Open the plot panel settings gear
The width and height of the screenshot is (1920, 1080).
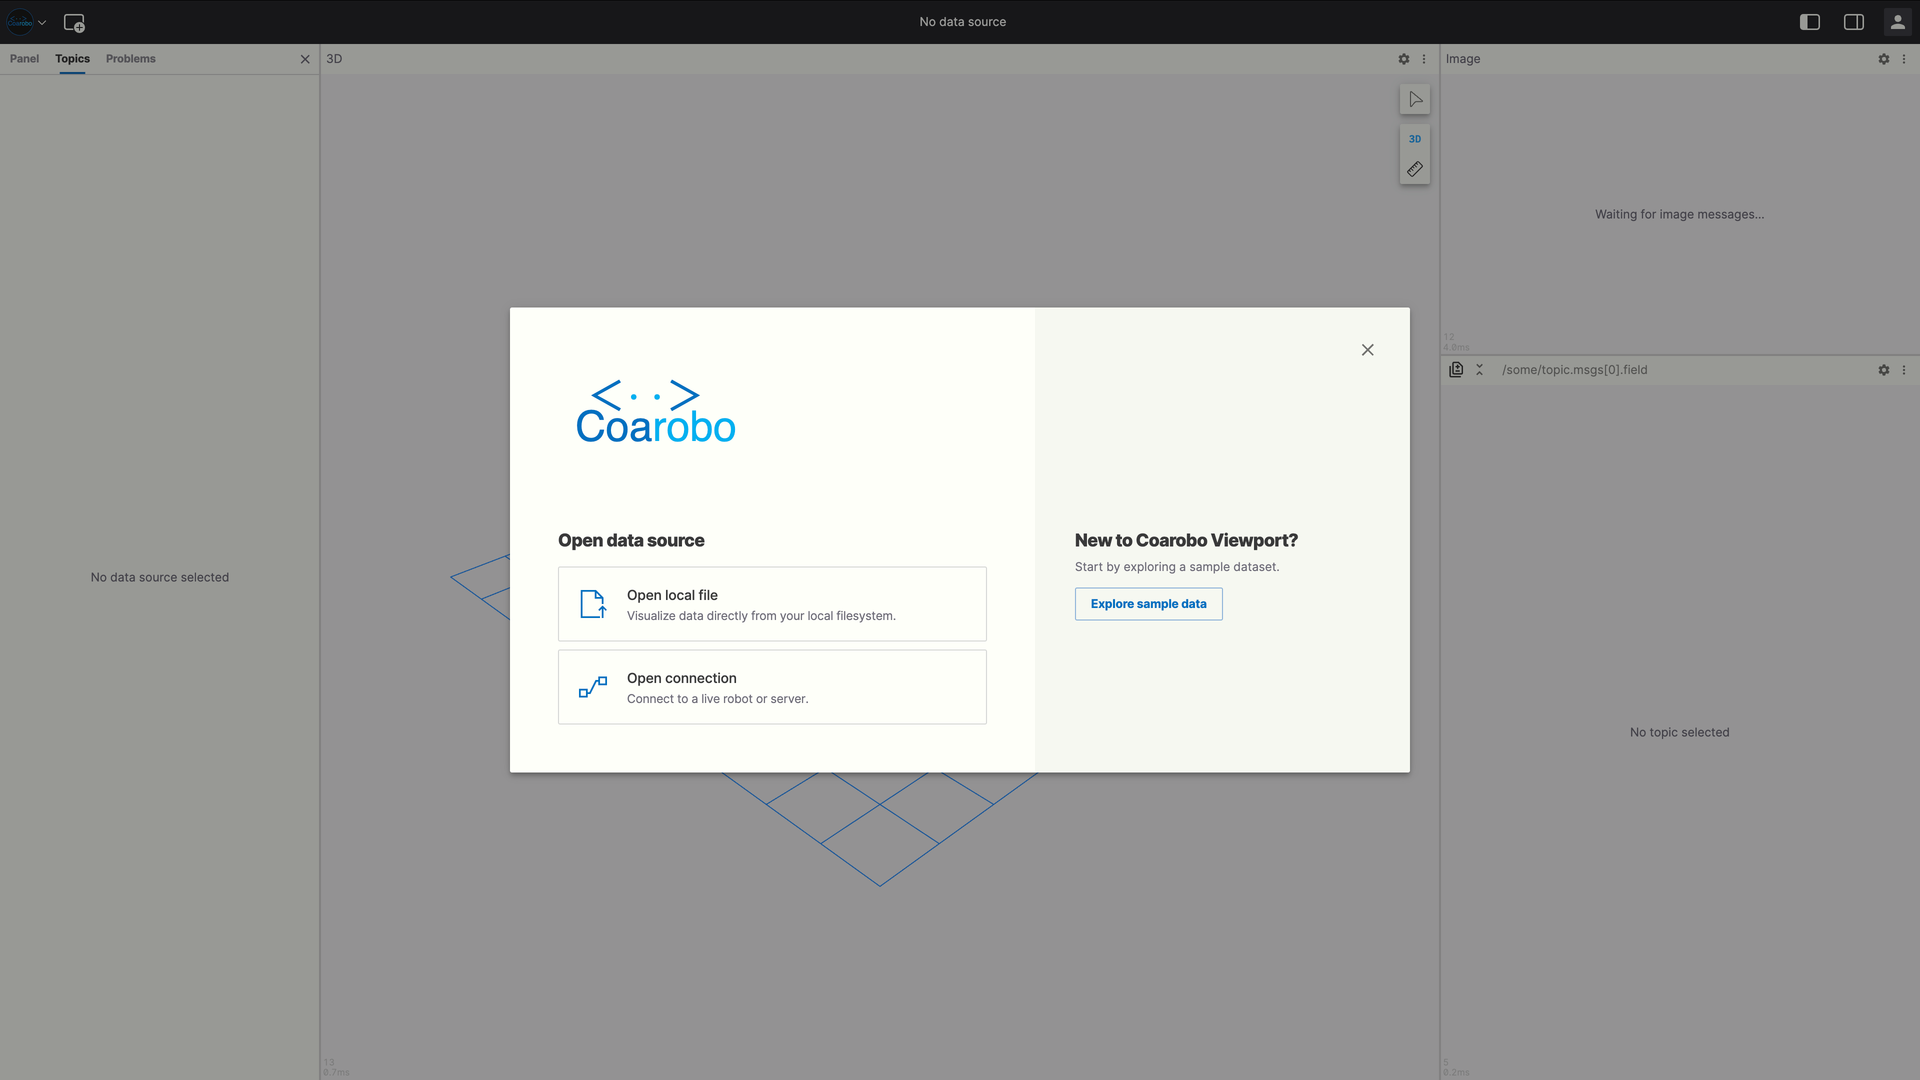click(x=1883, y=370)
